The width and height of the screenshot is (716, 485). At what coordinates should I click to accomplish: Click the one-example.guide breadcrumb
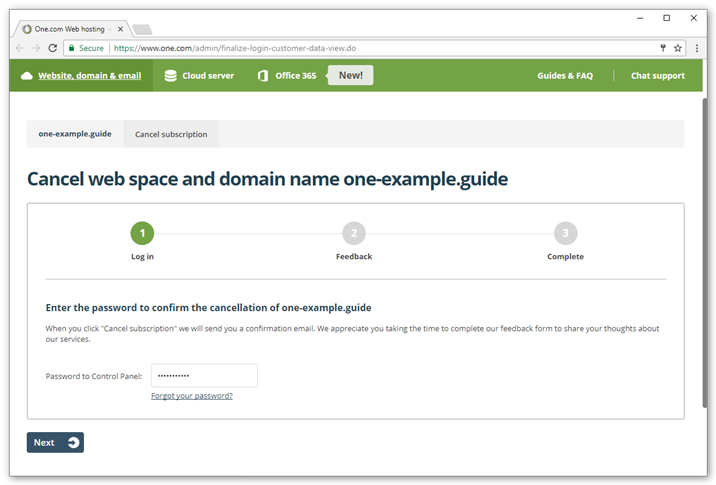pos(75,134)
